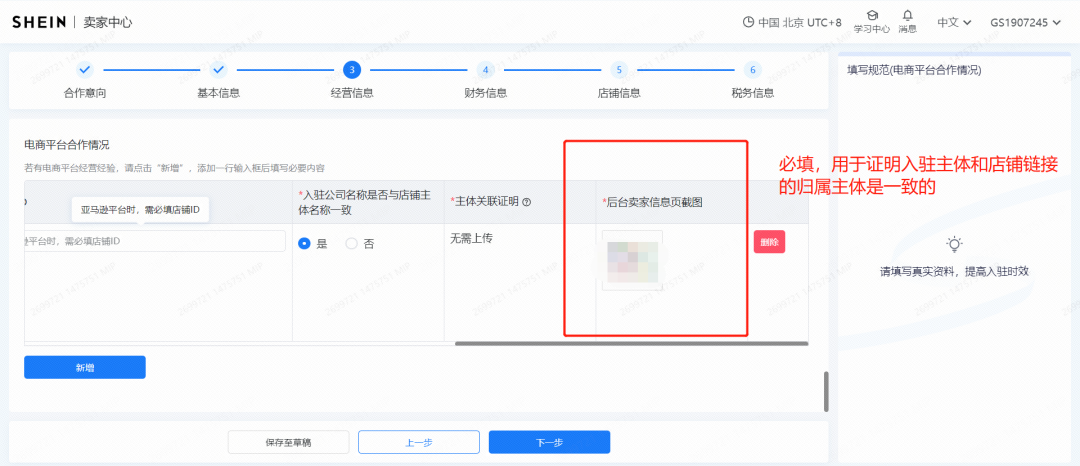Go to step 5 店铺信息
The height and width of the screenshot is (466, 1080).
[x=619, y=69]
